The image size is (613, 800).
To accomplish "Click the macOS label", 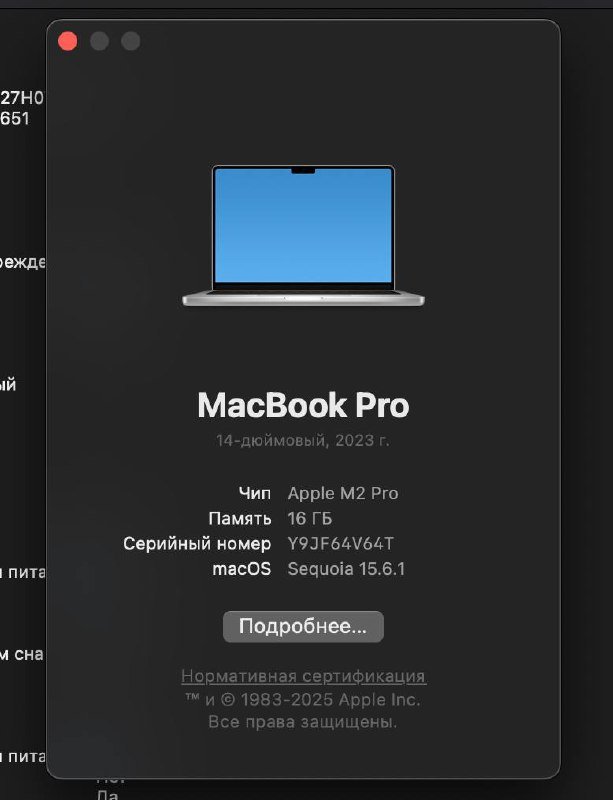I will (x=241, y=569).
